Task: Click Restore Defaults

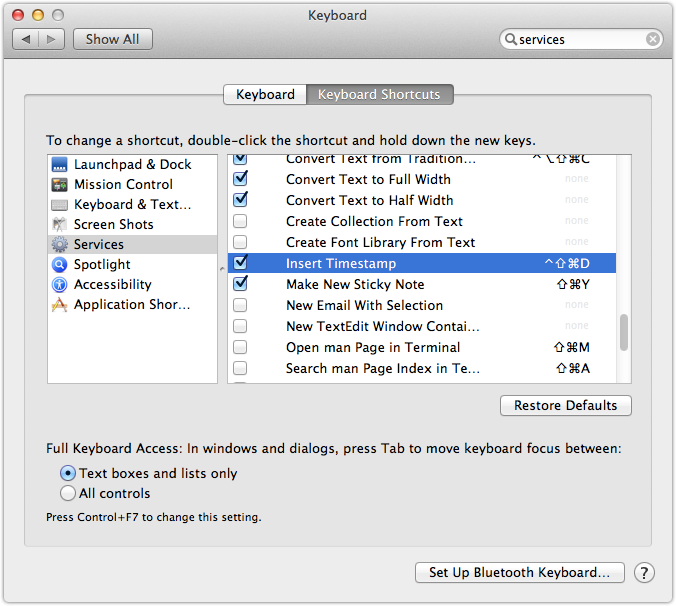Action: [566, 406]
